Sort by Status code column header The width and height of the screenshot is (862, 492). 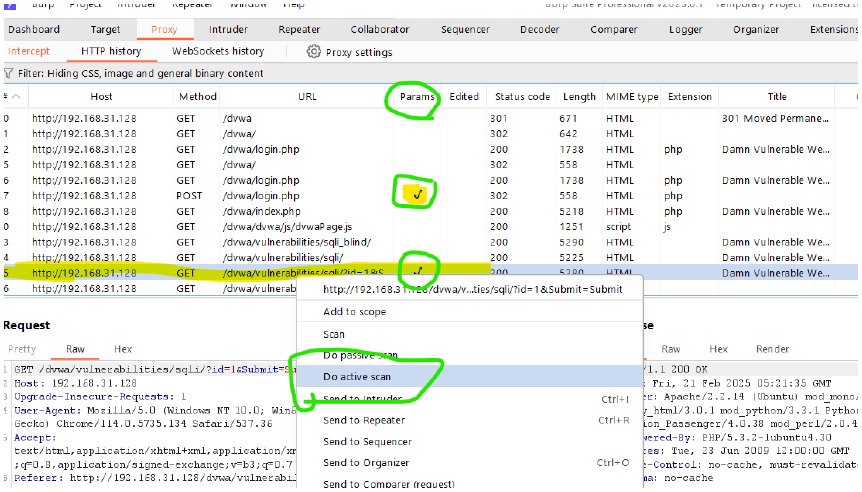tap(522, 97)
